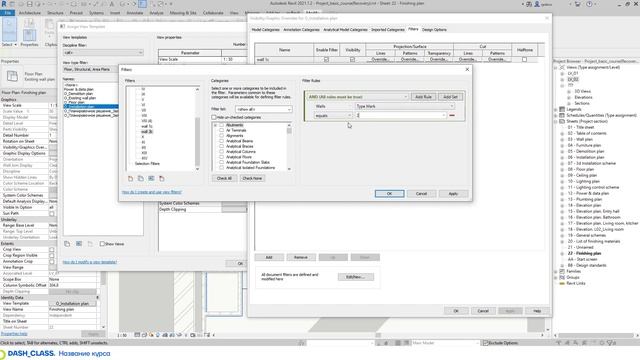Open the Discipline filter dropdown
Image resolution: width=640 pixels, height=360 pixels.
103,53
